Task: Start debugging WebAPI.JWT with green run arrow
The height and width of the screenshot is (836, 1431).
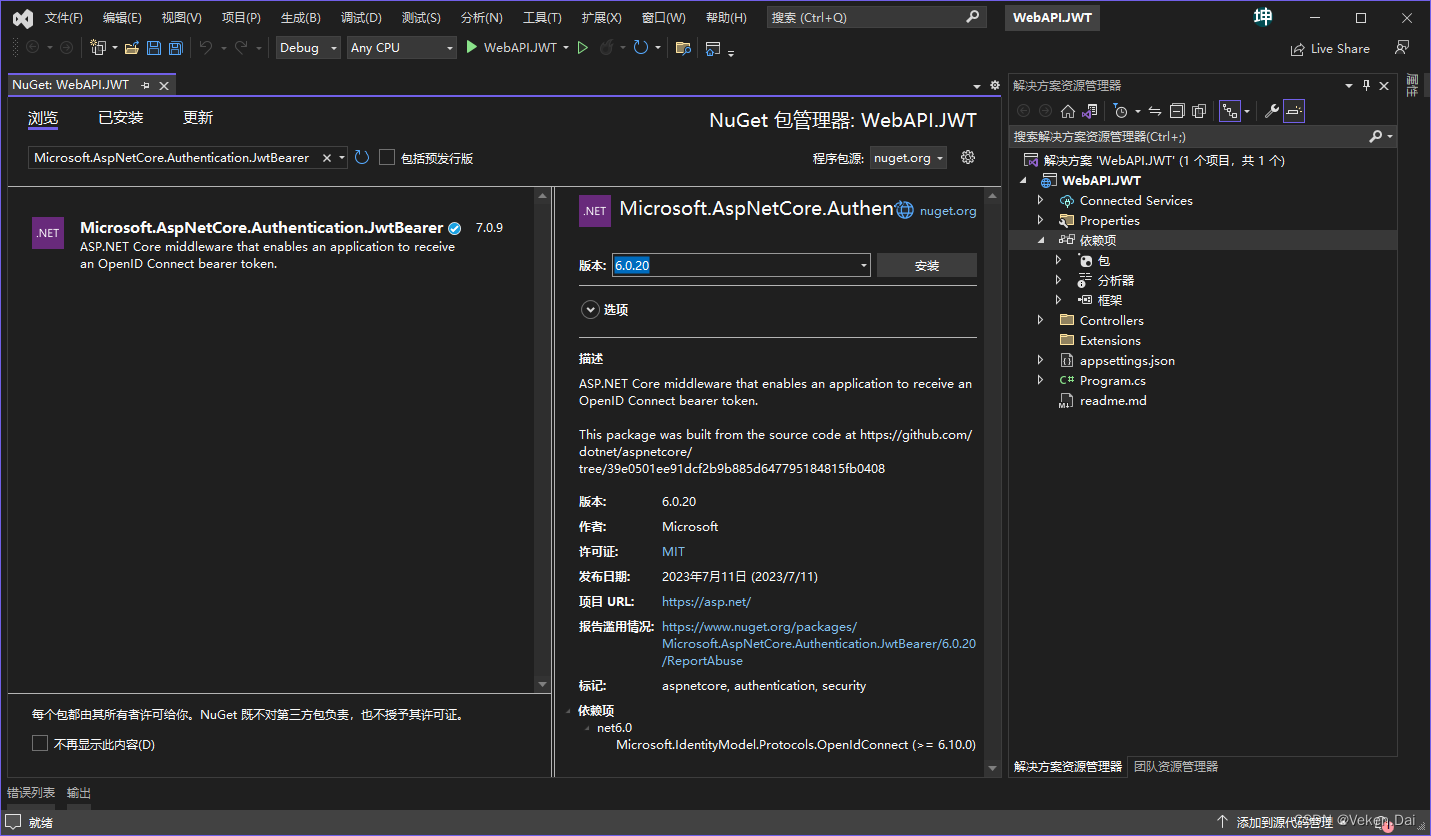Action: 473,47
